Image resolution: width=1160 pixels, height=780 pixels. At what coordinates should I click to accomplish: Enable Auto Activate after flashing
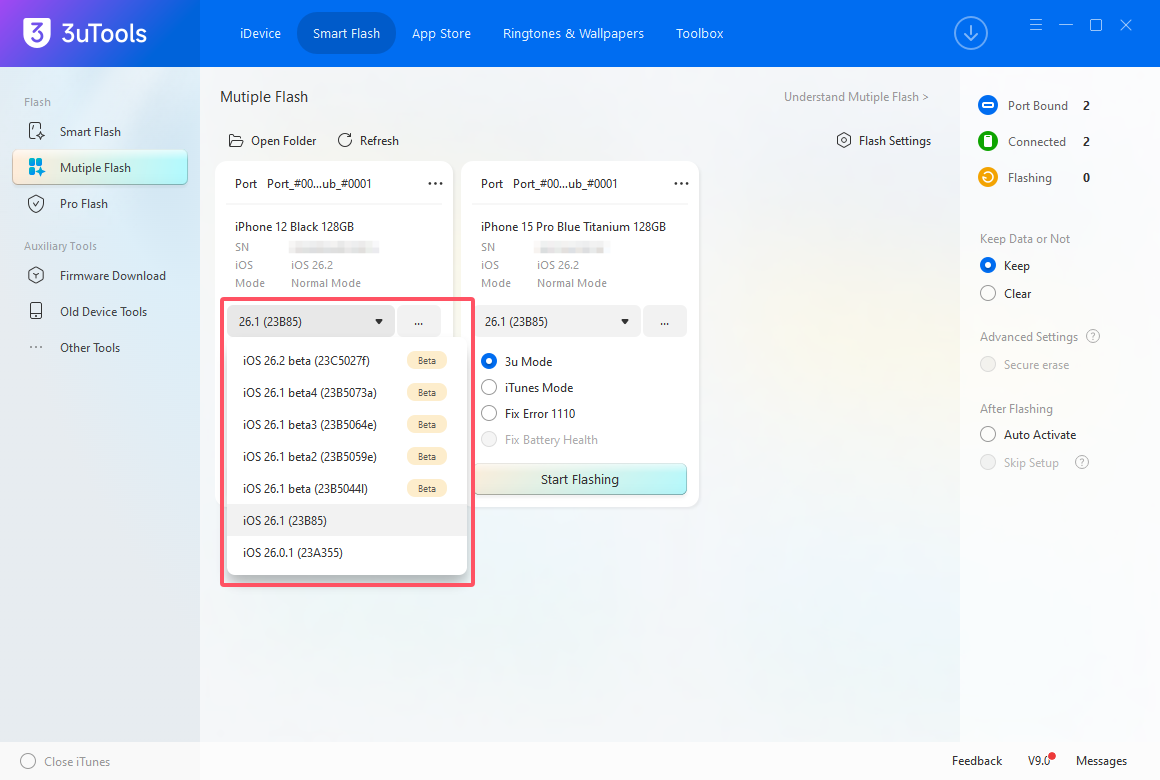991,434
